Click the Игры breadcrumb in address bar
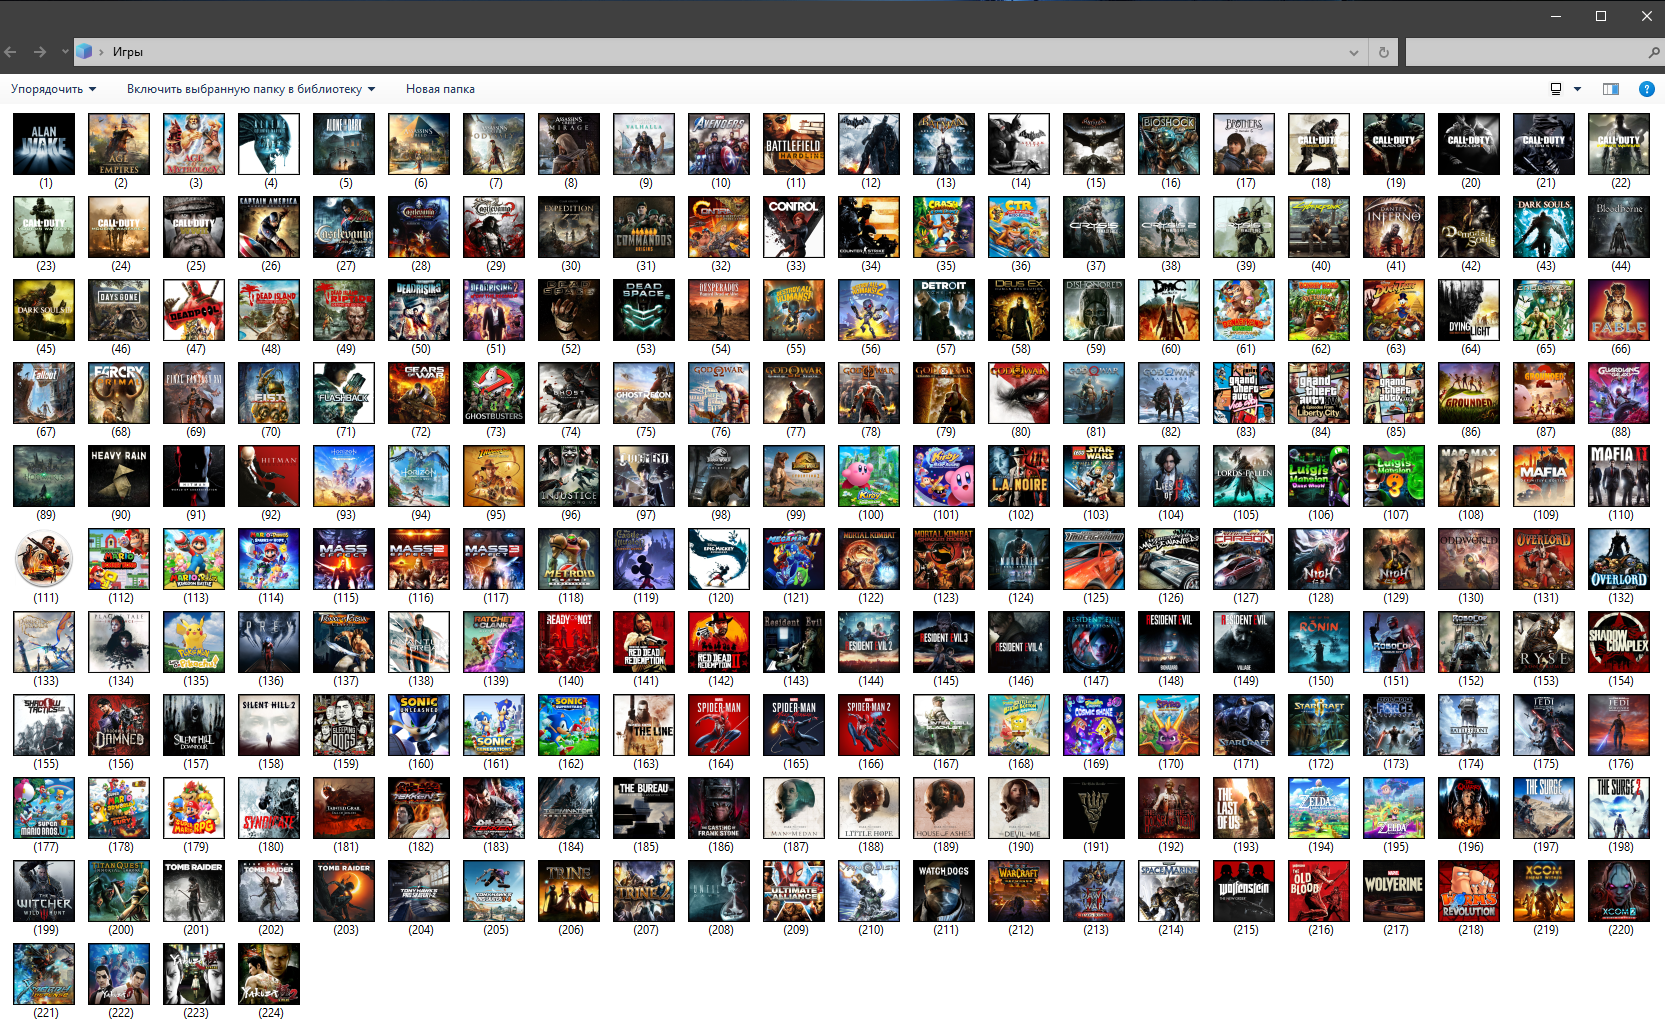The image size is (1665, 1026). pos(128,52)
